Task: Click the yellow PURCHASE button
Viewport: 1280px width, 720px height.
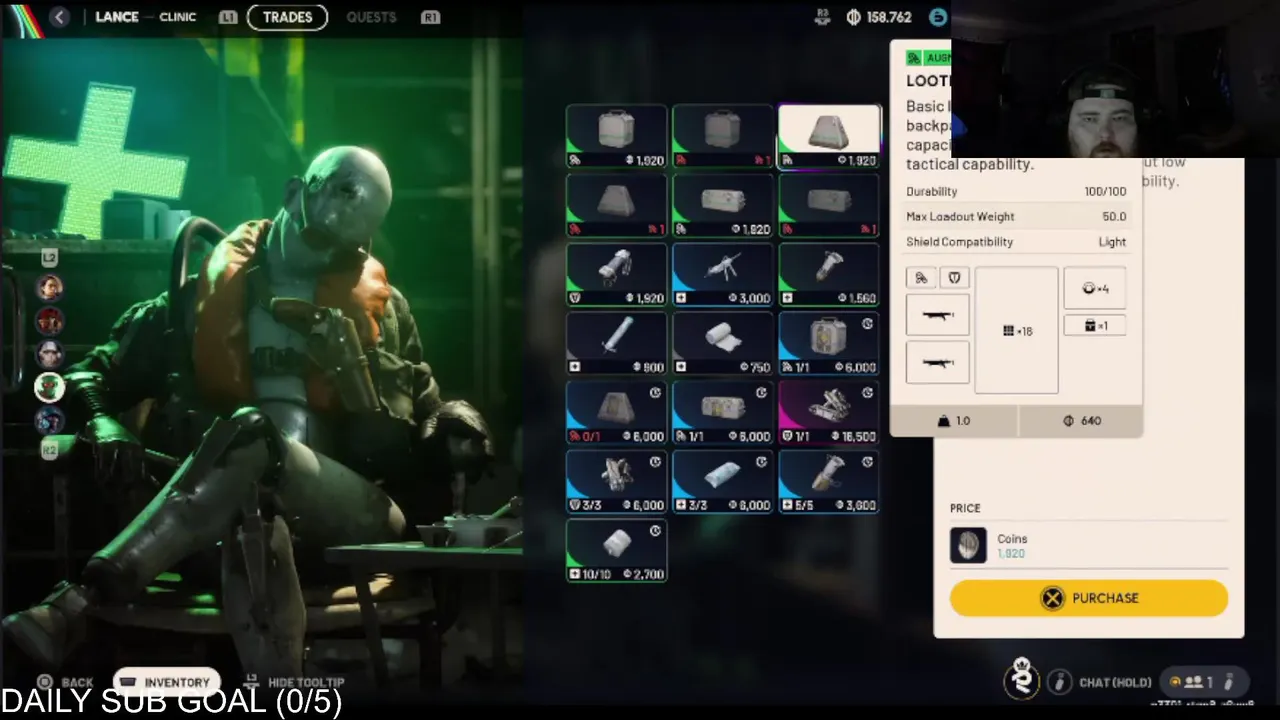Action: pyautogui.click(x=1089, y=598)
